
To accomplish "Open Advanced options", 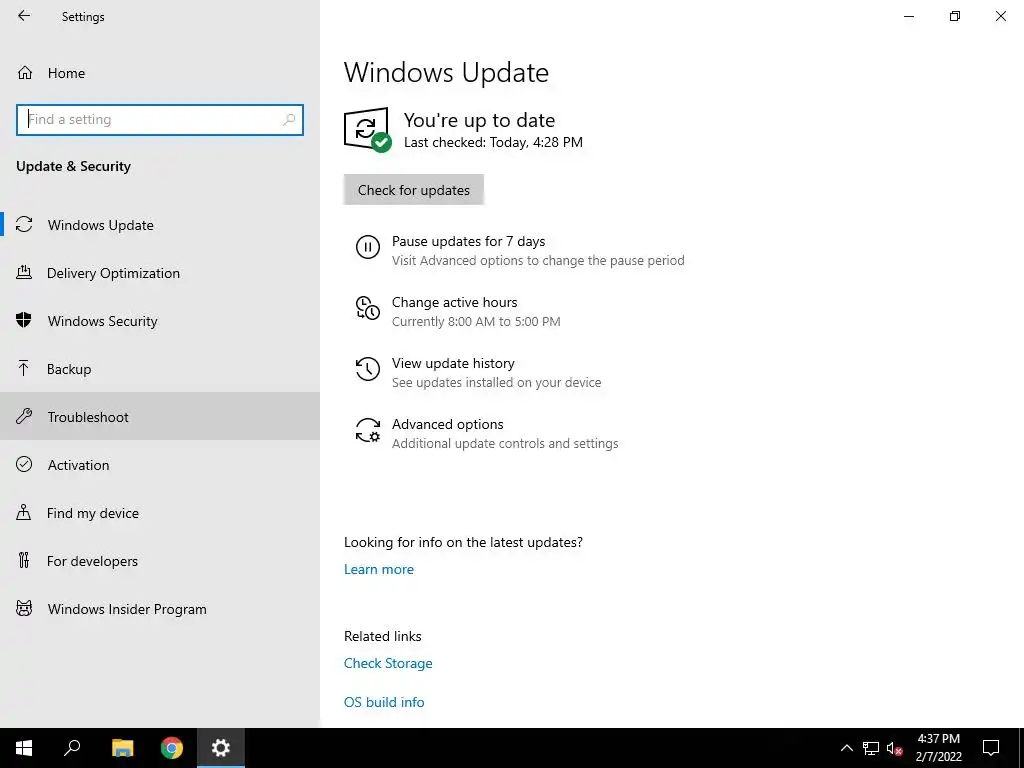I will click(x=447, y=424).
